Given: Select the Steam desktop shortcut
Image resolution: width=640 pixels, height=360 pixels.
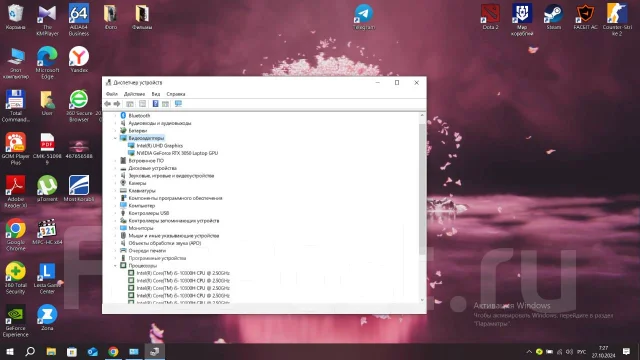Looking at the screenshot, I should point(553,17).
